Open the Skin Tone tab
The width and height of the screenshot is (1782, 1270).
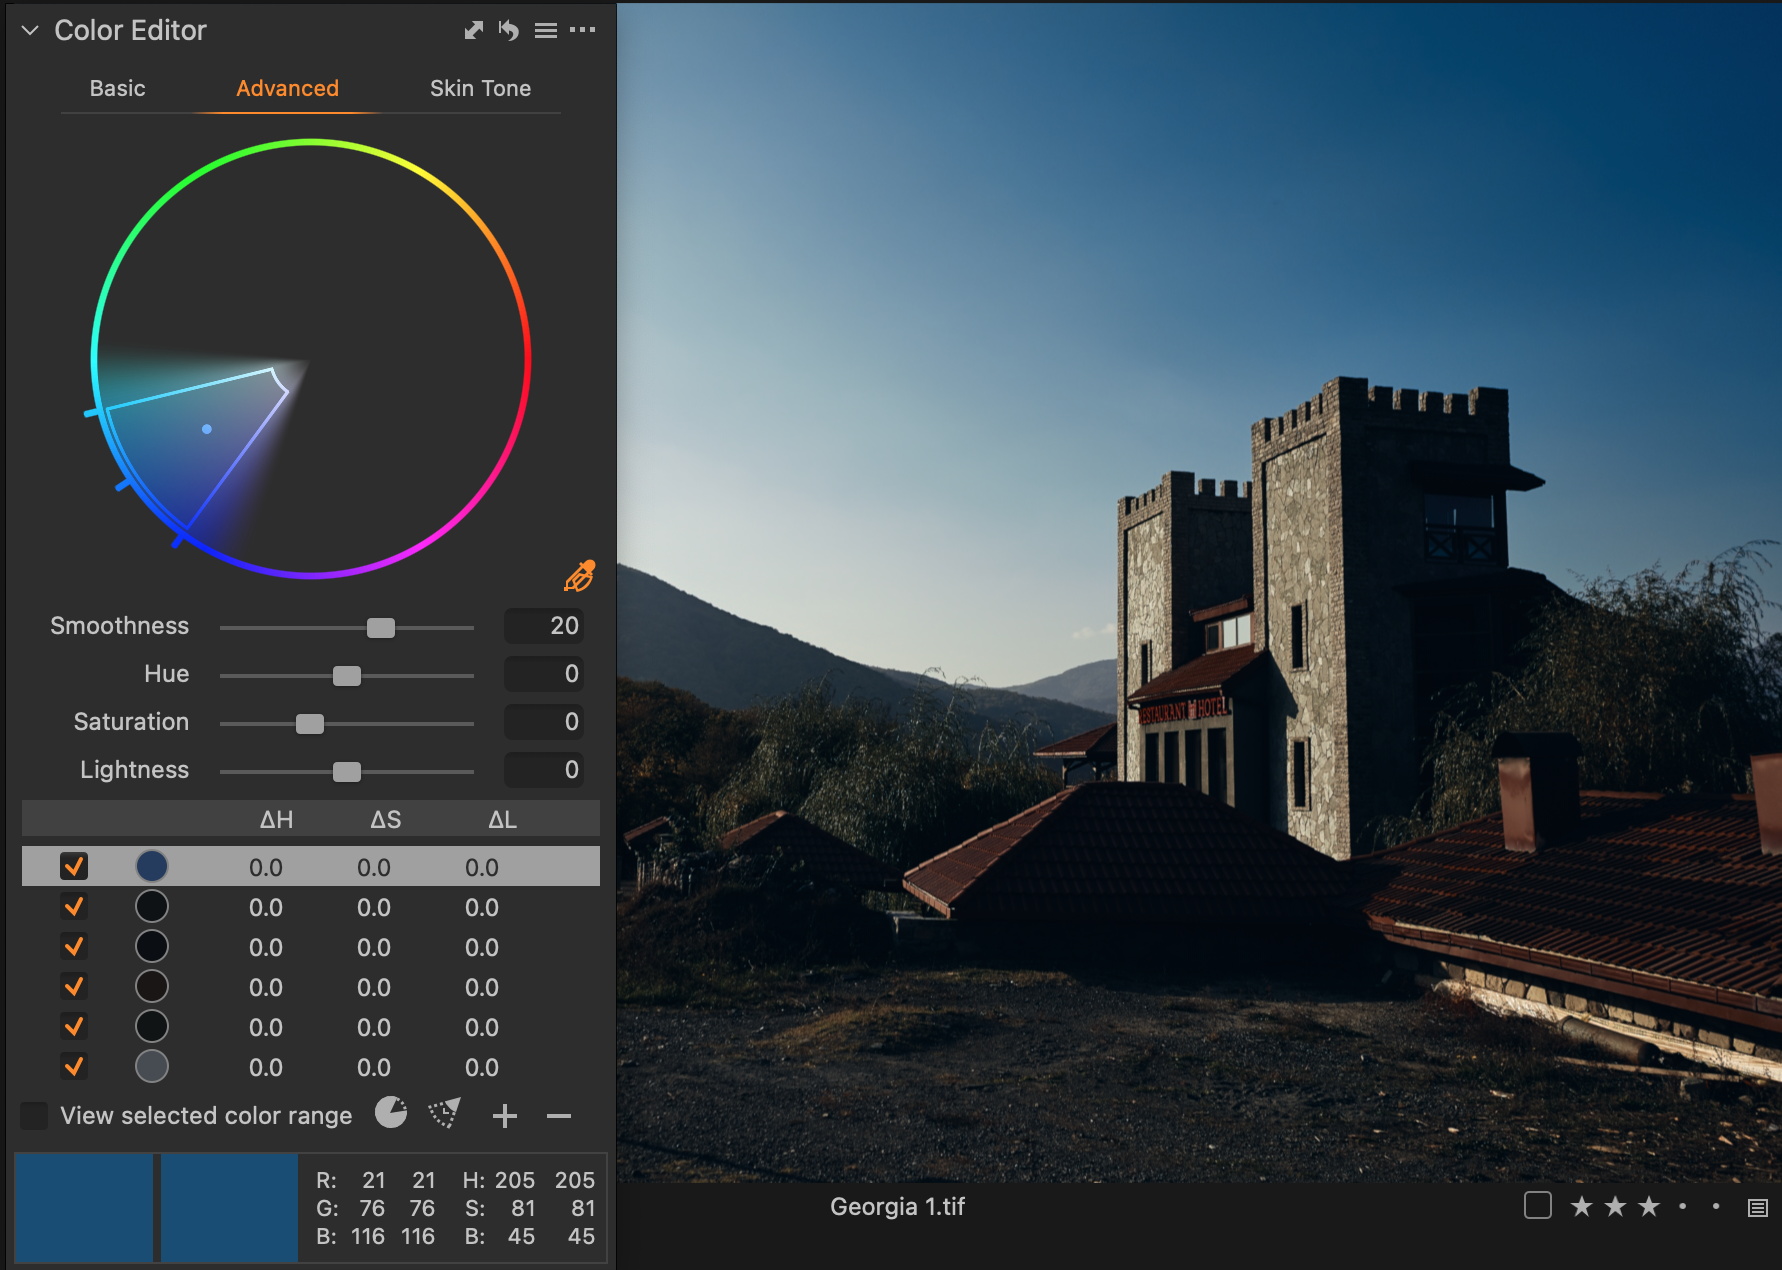[480, 88]
